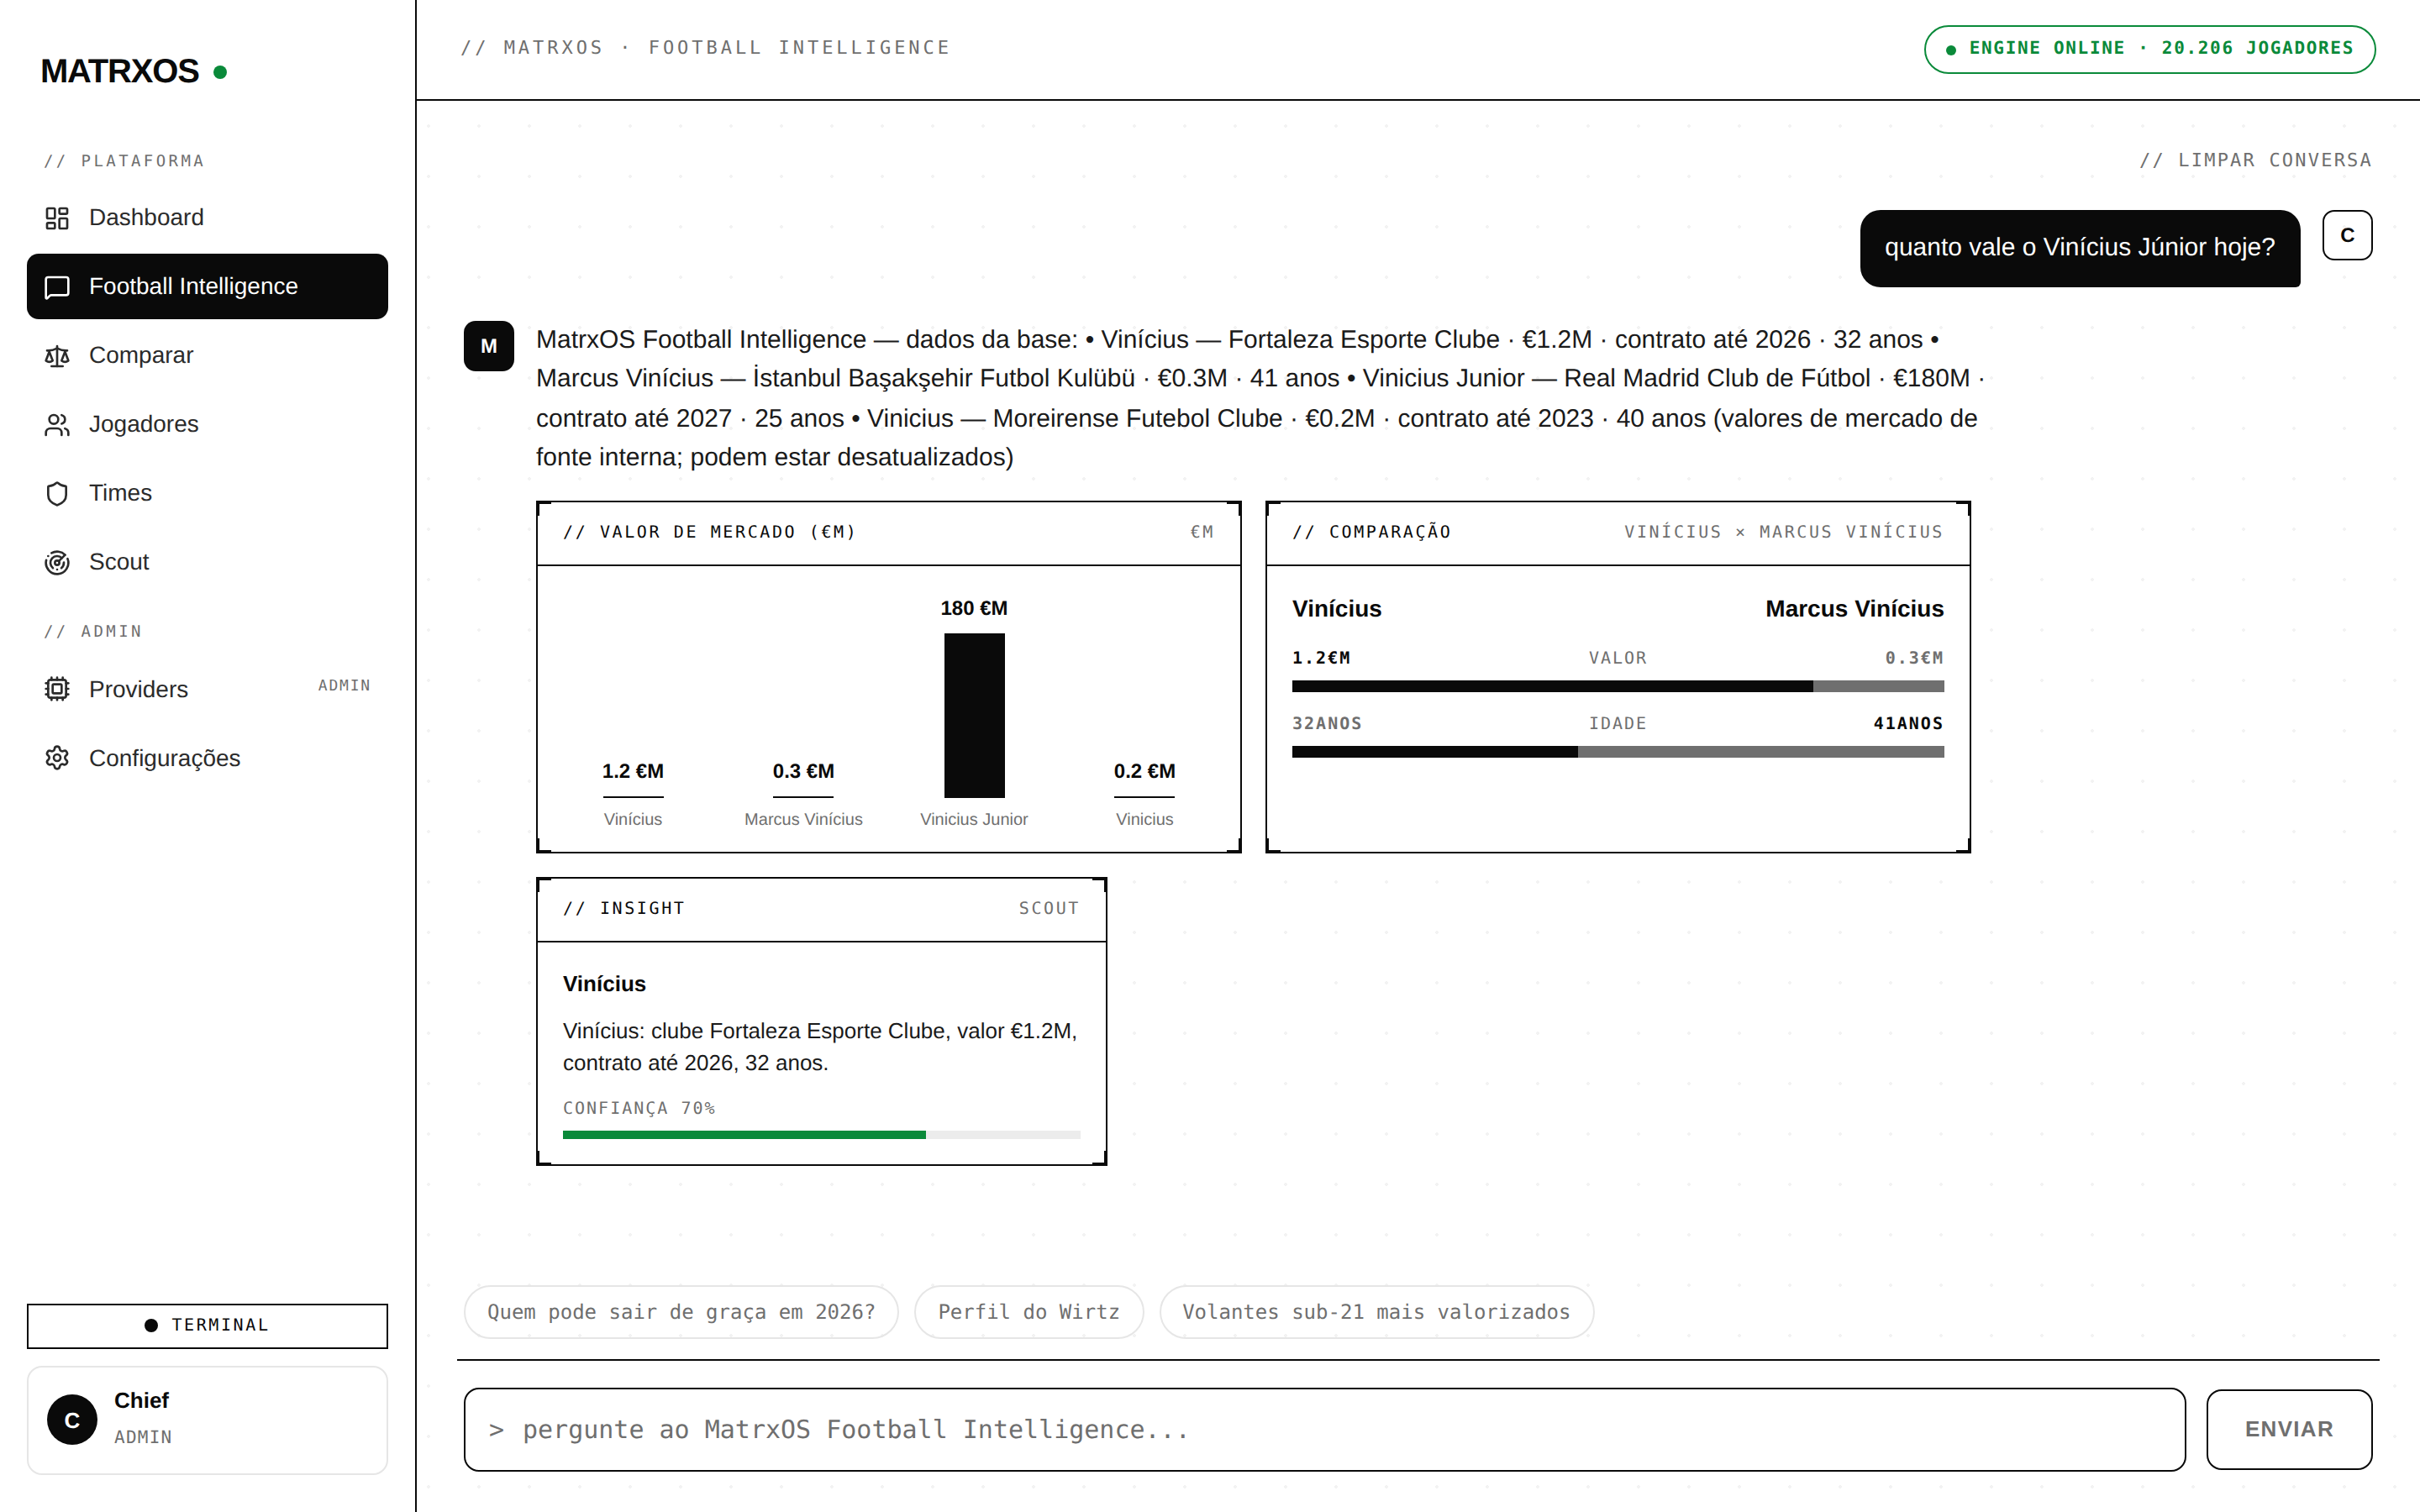Click SCOUT tag in Insight card
This screenshot has width=2420, height=1512.
(x=1049, y=908)
